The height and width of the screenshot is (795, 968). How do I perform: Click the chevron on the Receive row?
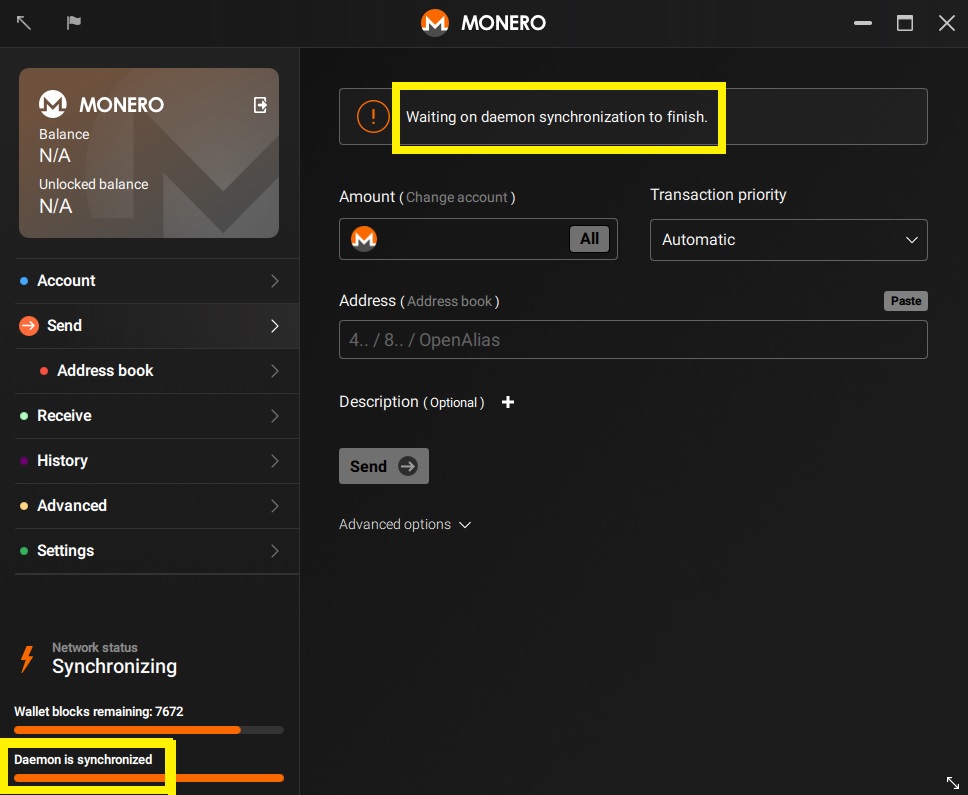(x=275, y=416)
